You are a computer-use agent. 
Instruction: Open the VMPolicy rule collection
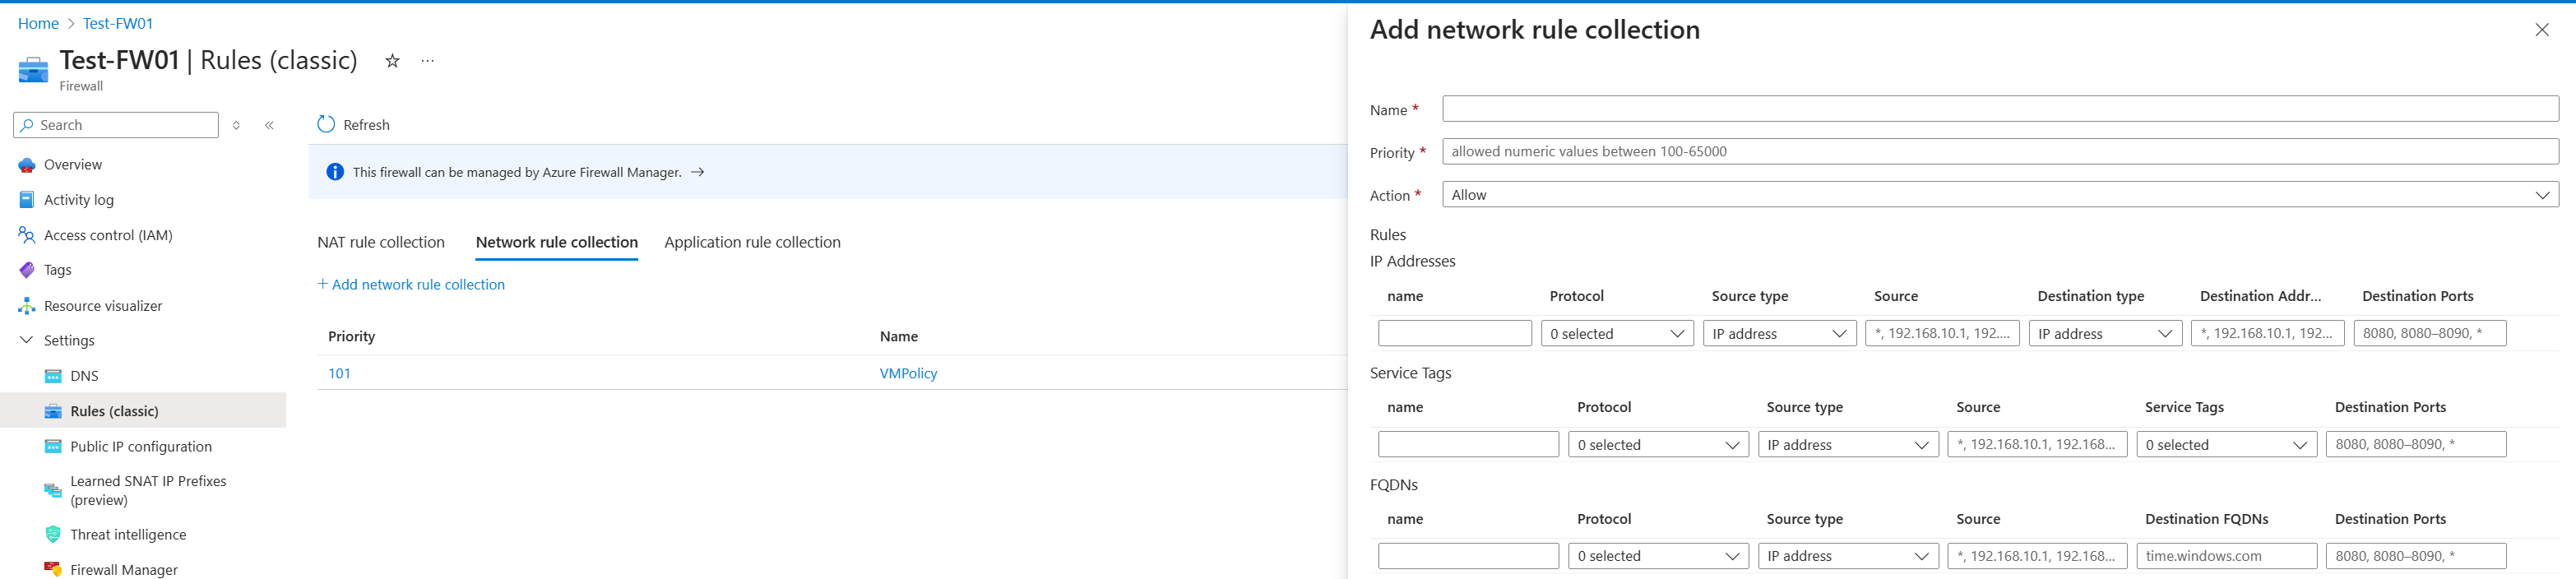[x=908, y=374]
